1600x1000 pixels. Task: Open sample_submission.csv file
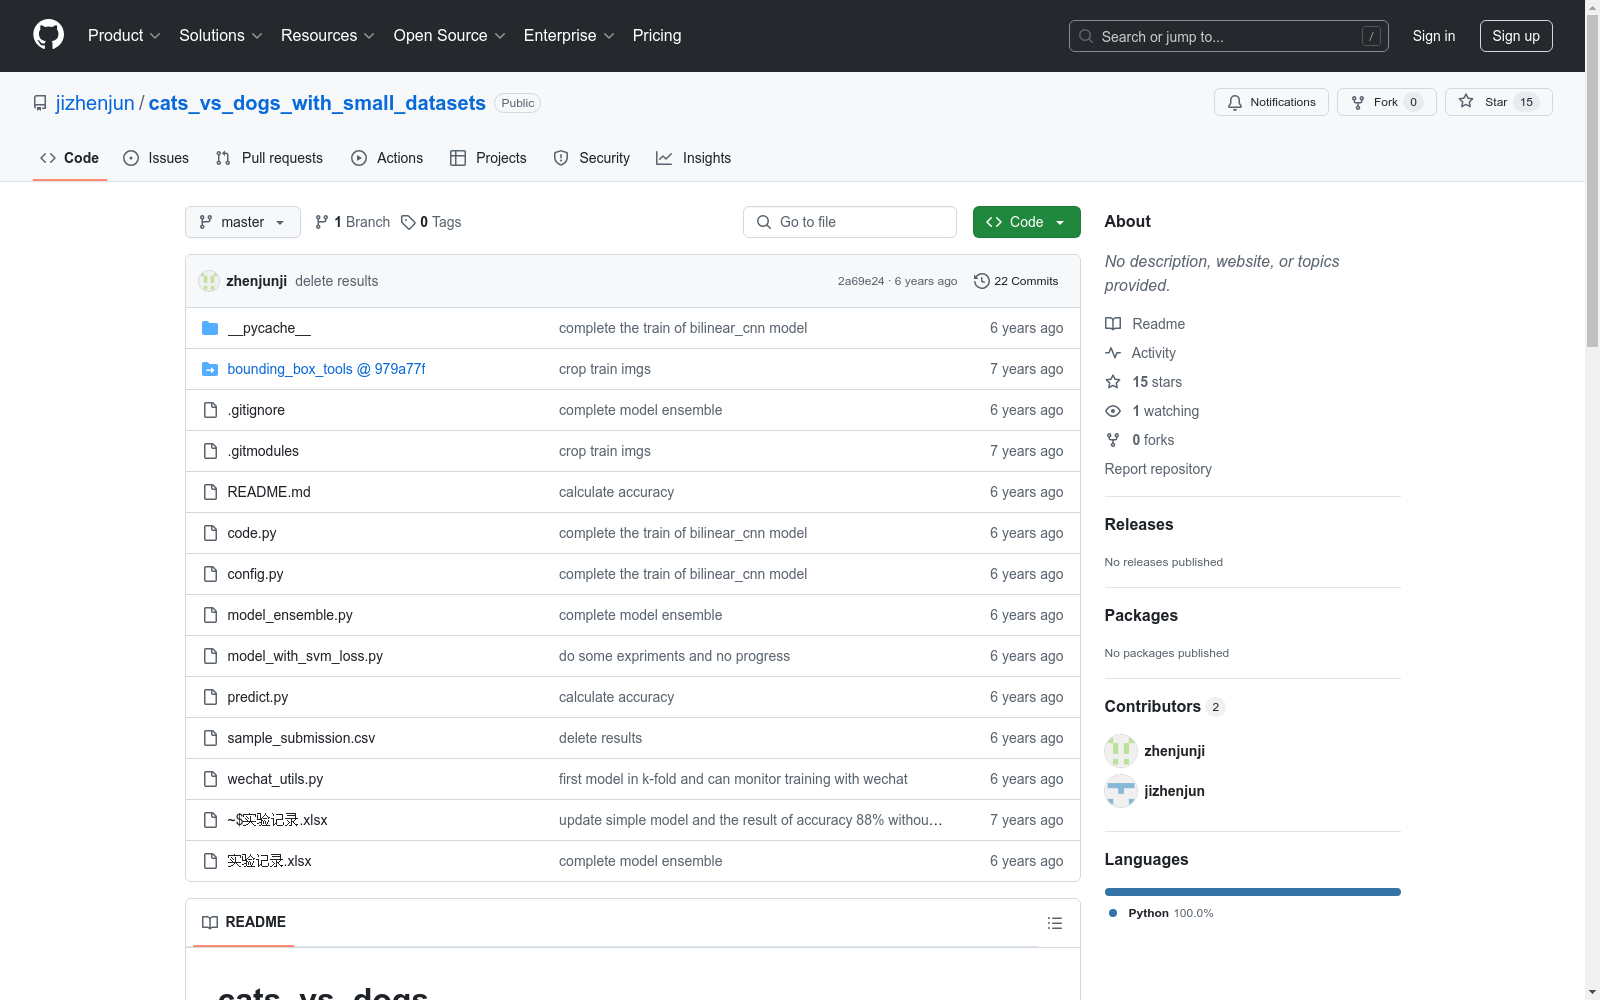[301, 738]
